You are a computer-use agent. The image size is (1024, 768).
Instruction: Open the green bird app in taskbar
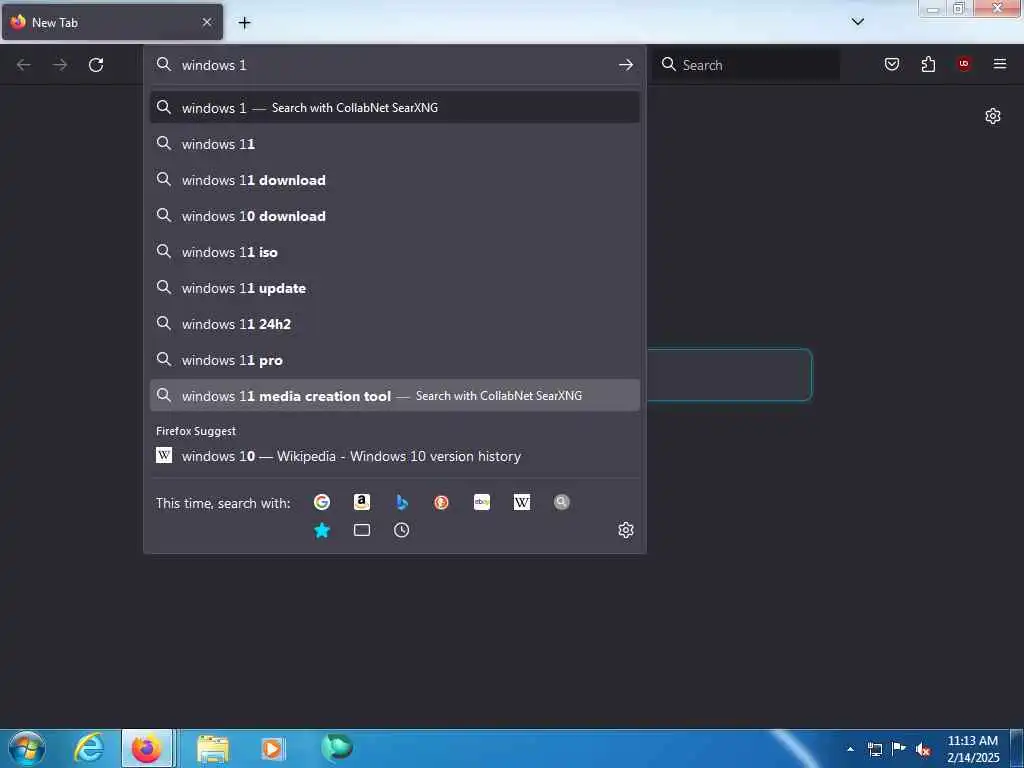point(336,747)
